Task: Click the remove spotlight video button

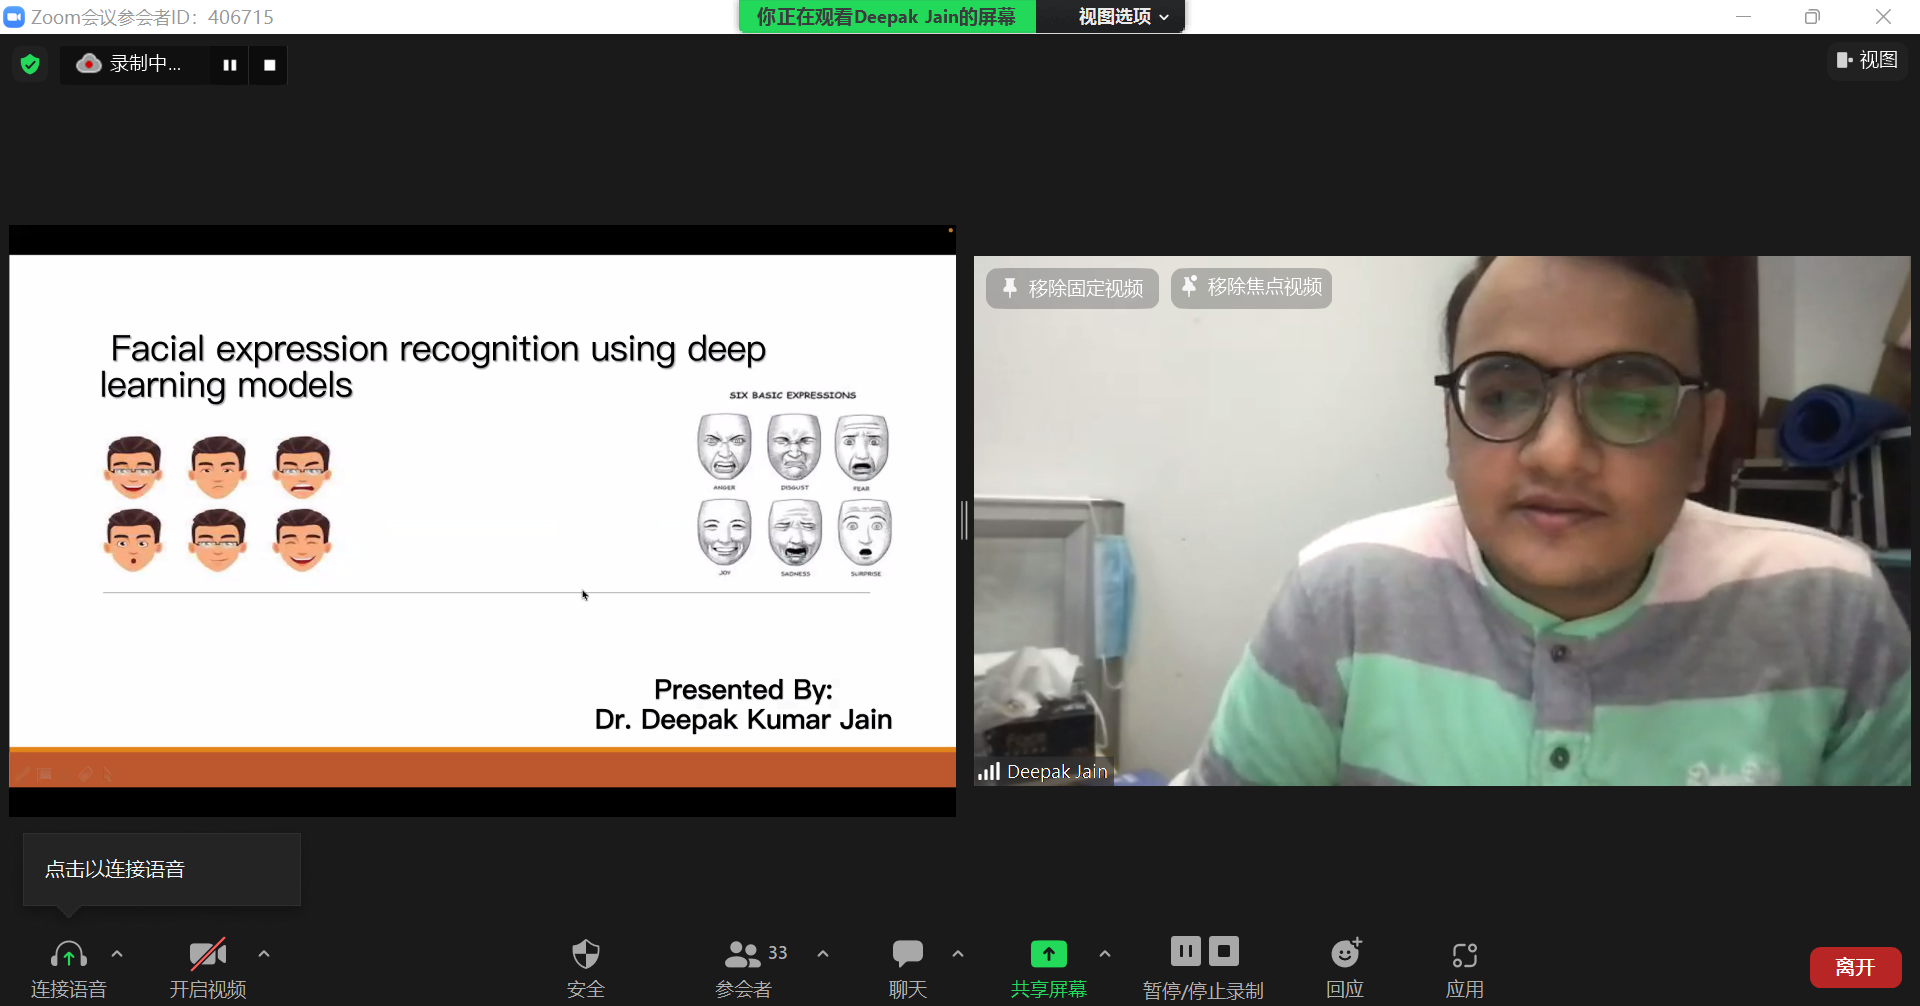Action: point(1251,288)
